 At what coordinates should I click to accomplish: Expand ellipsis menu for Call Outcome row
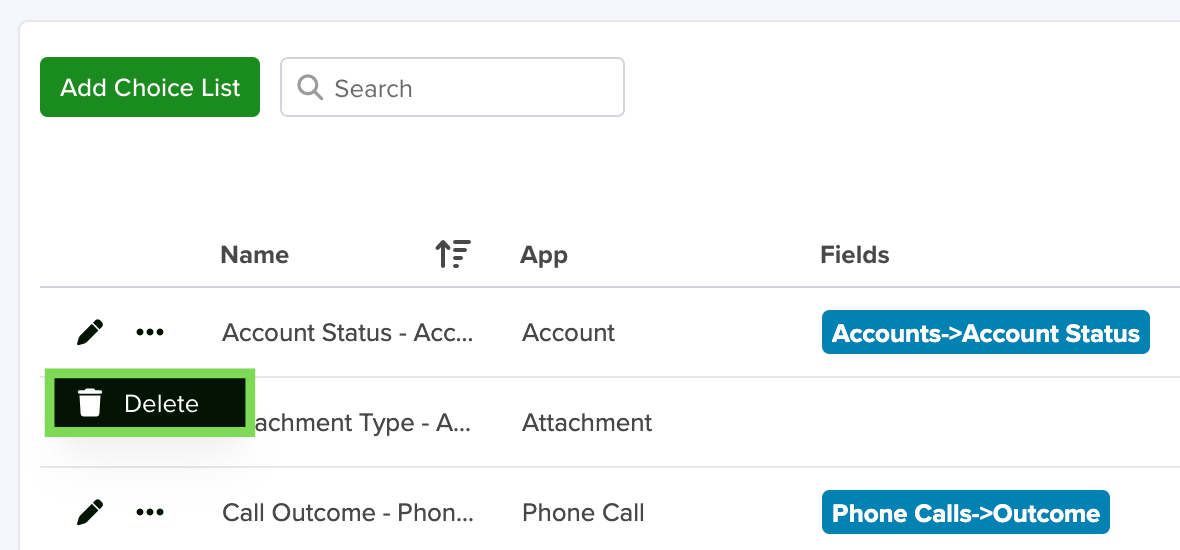pos(150,512)
